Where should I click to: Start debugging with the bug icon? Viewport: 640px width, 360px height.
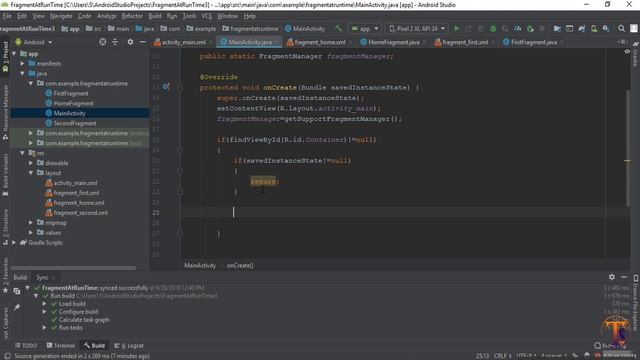(x=493, y=29)
